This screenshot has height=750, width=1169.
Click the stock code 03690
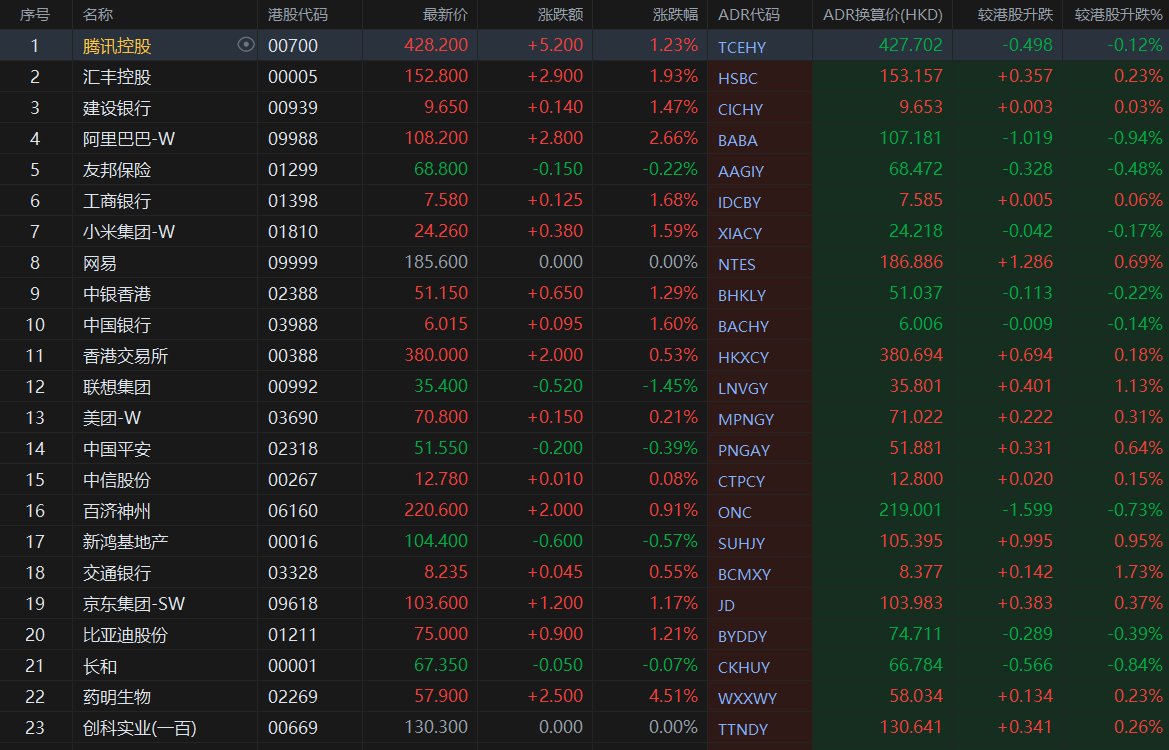293,417
